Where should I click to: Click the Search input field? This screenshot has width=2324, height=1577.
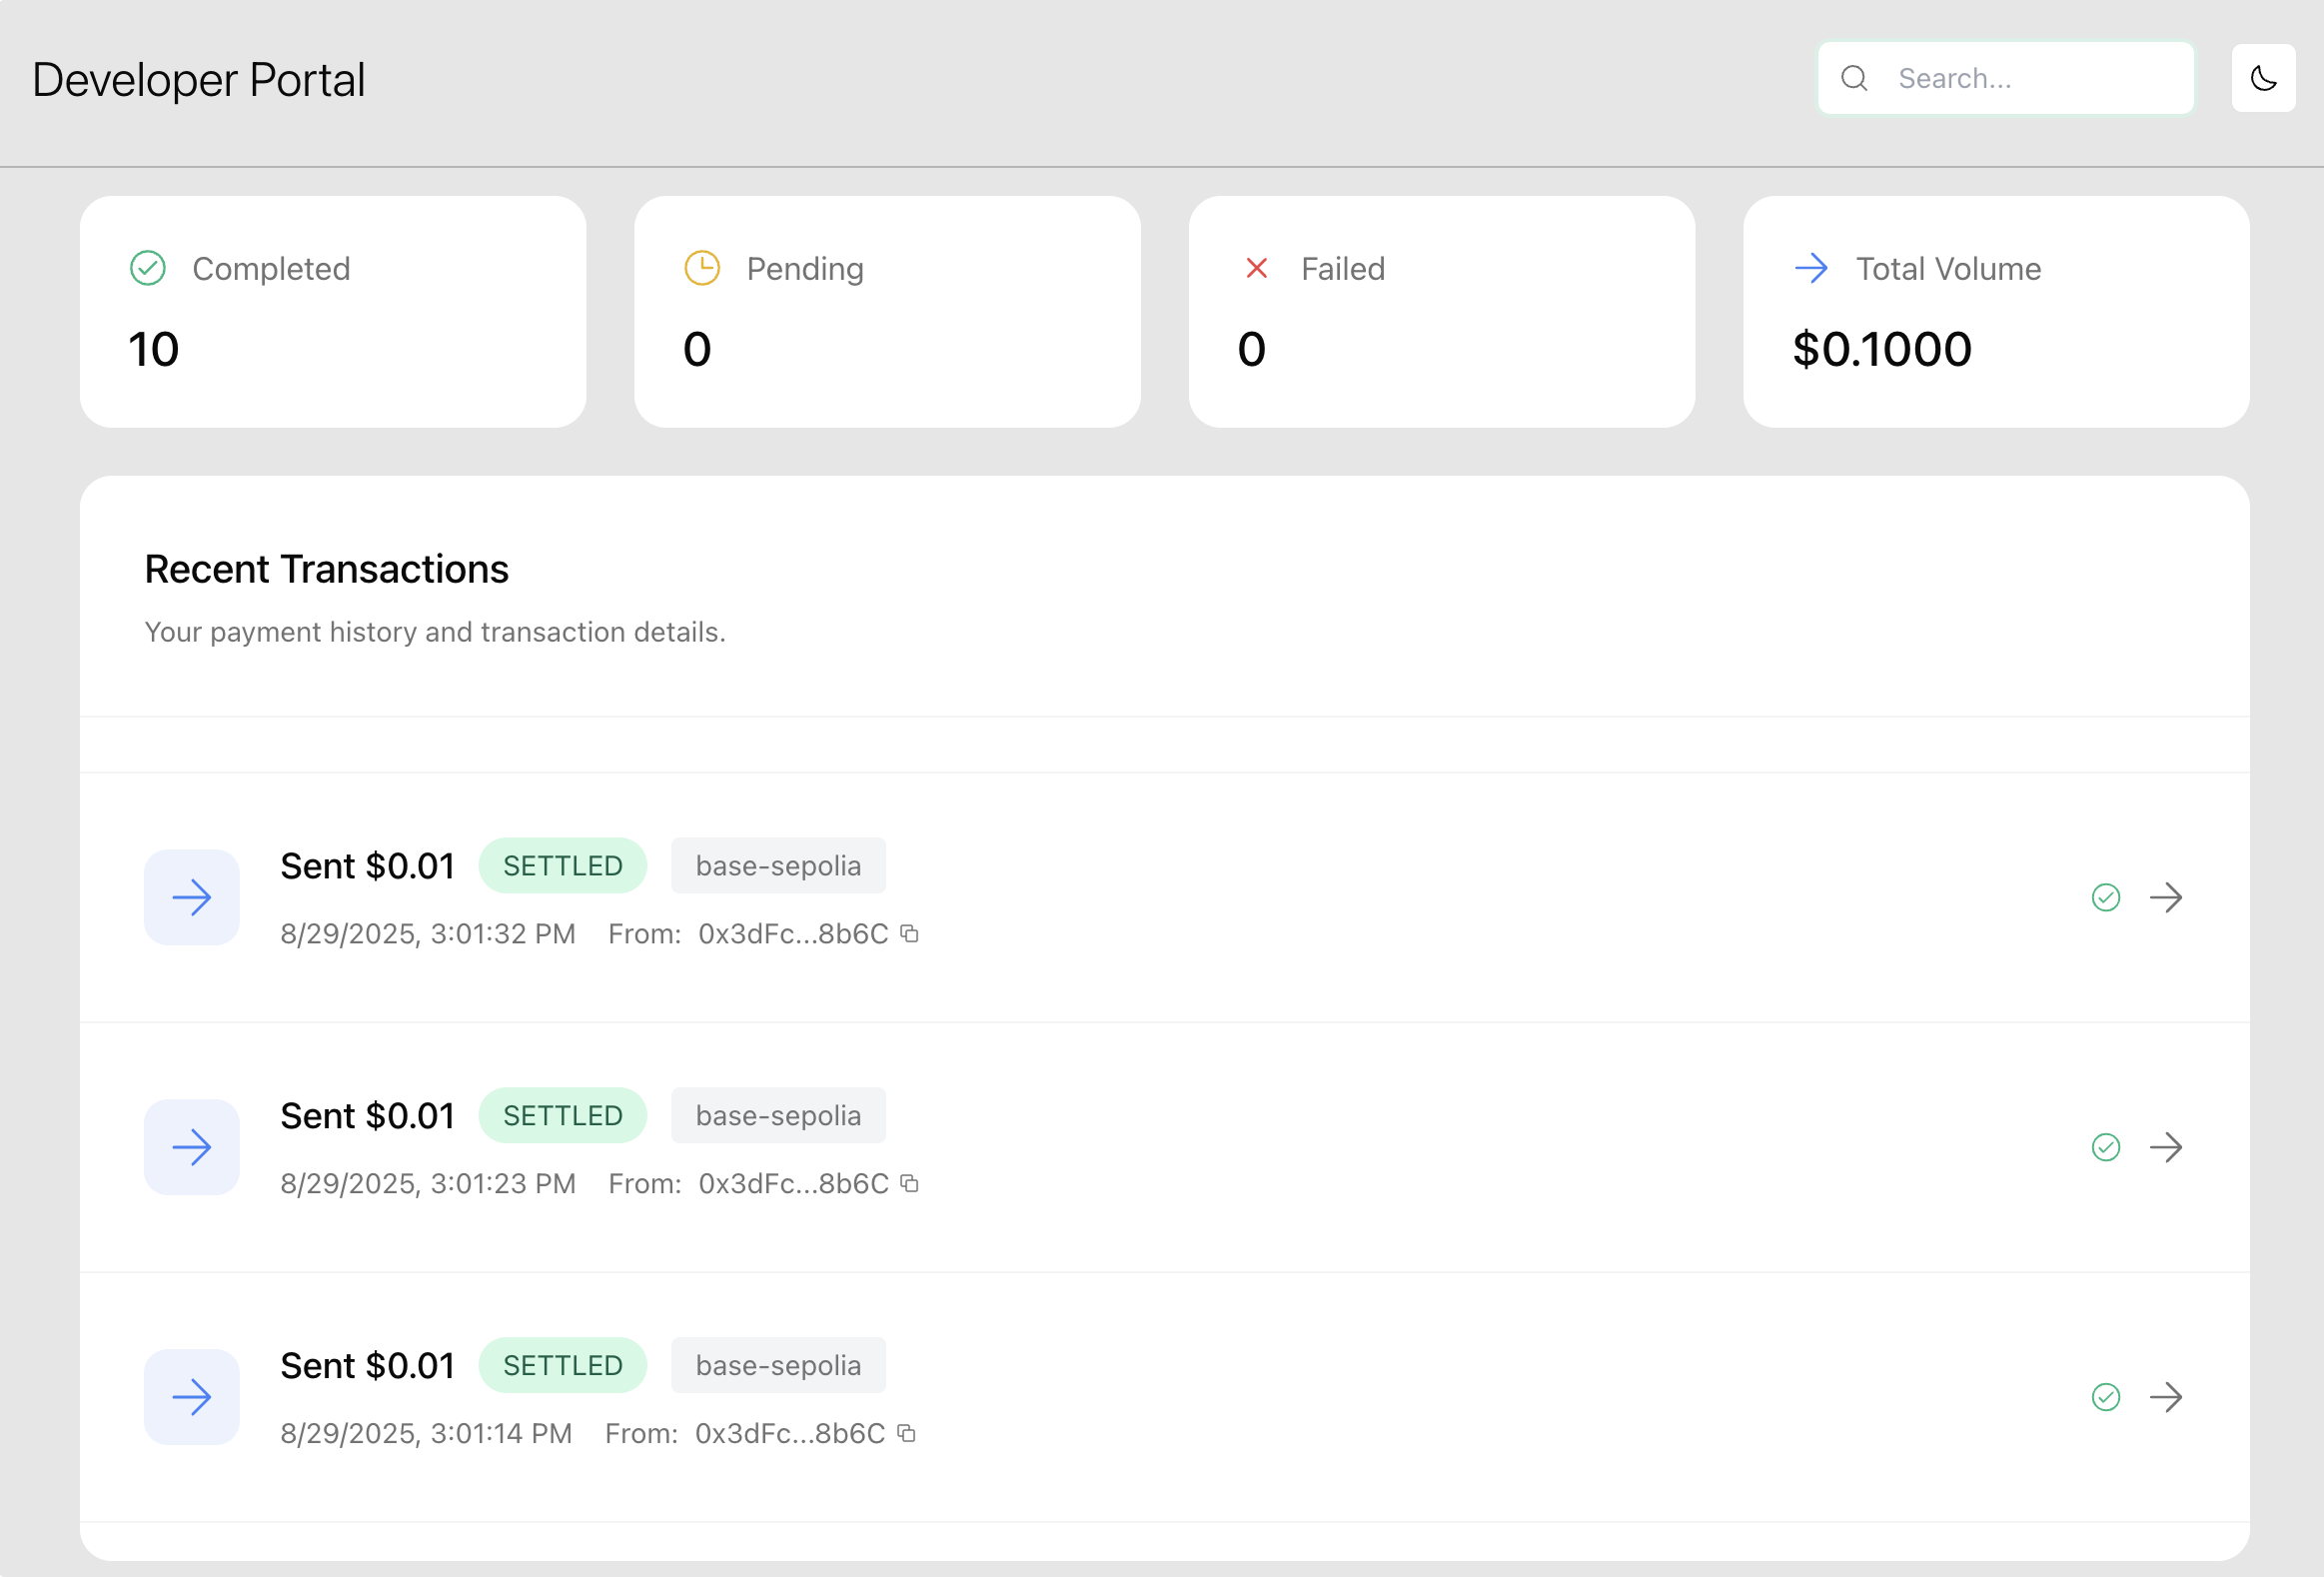2030,78
